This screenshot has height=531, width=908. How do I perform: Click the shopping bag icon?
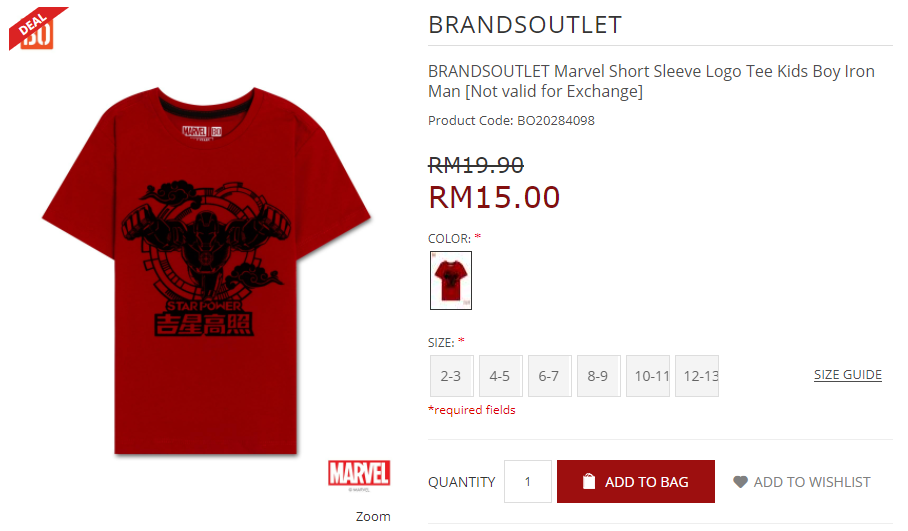[589, 481]
